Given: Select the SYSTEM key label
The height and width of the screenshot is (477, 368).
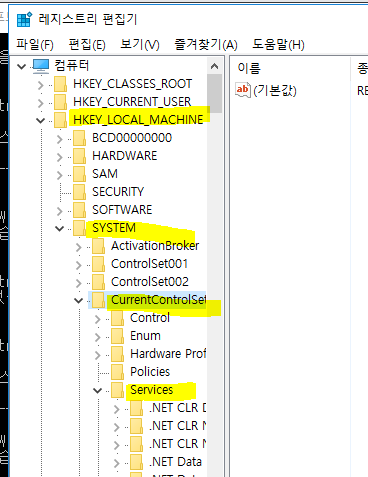Looking at the screenshot, I should pyautogui.click(x=114, y=228).
